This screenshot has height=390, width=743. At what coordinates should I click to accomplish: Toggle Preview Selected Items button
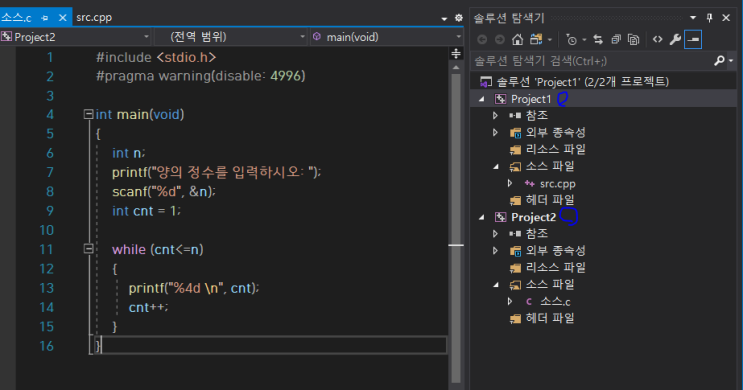coord(693,40)
